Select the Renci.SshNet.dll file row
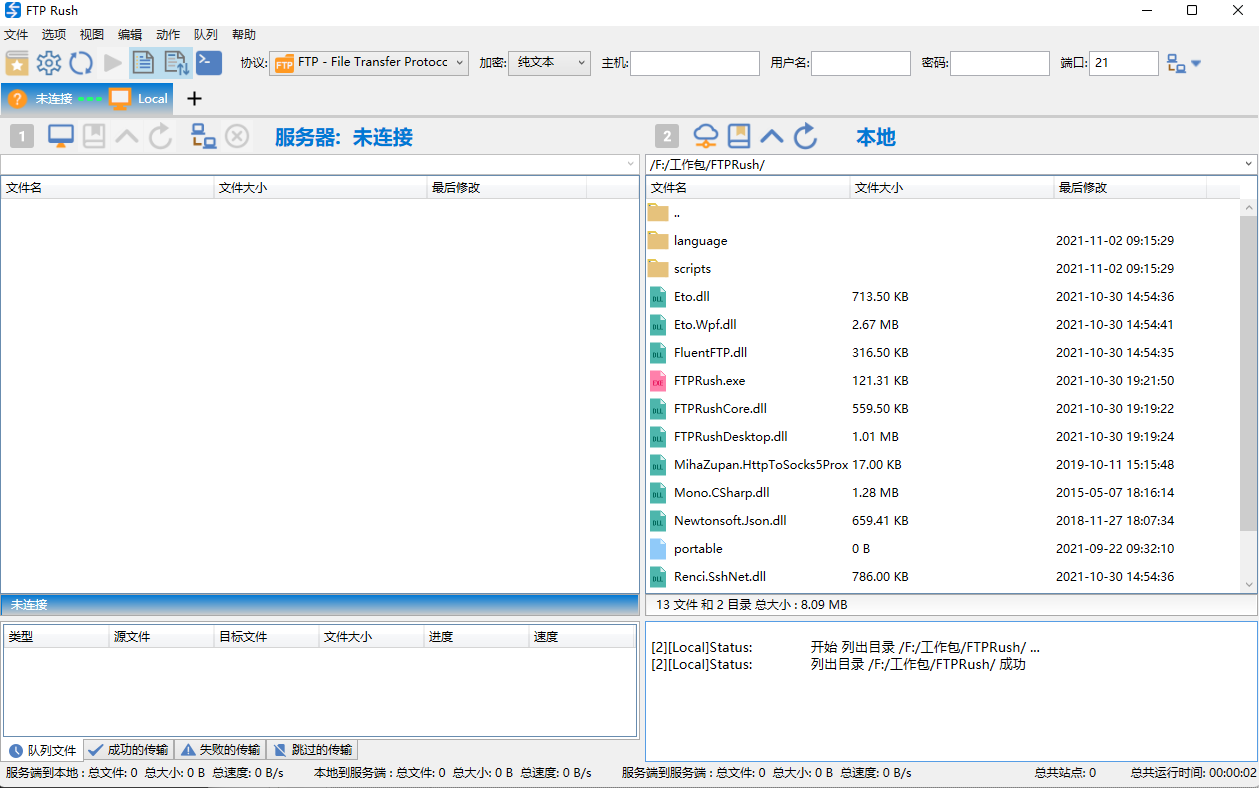The width and height of the screenshot is (1259, 788). 943,577
